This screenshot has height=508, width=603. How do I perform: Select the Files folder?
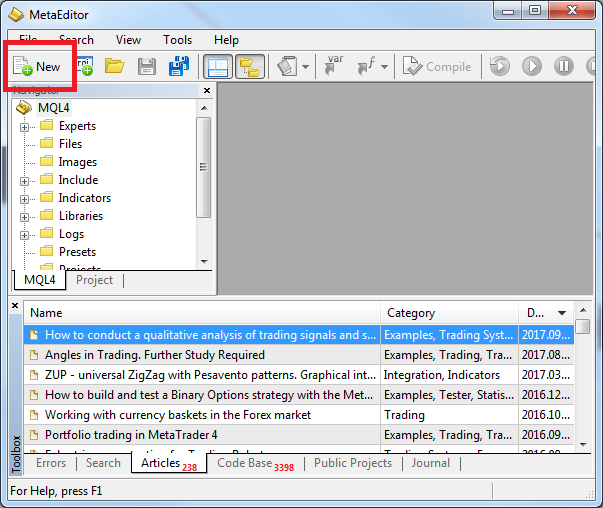click(70, 144)
